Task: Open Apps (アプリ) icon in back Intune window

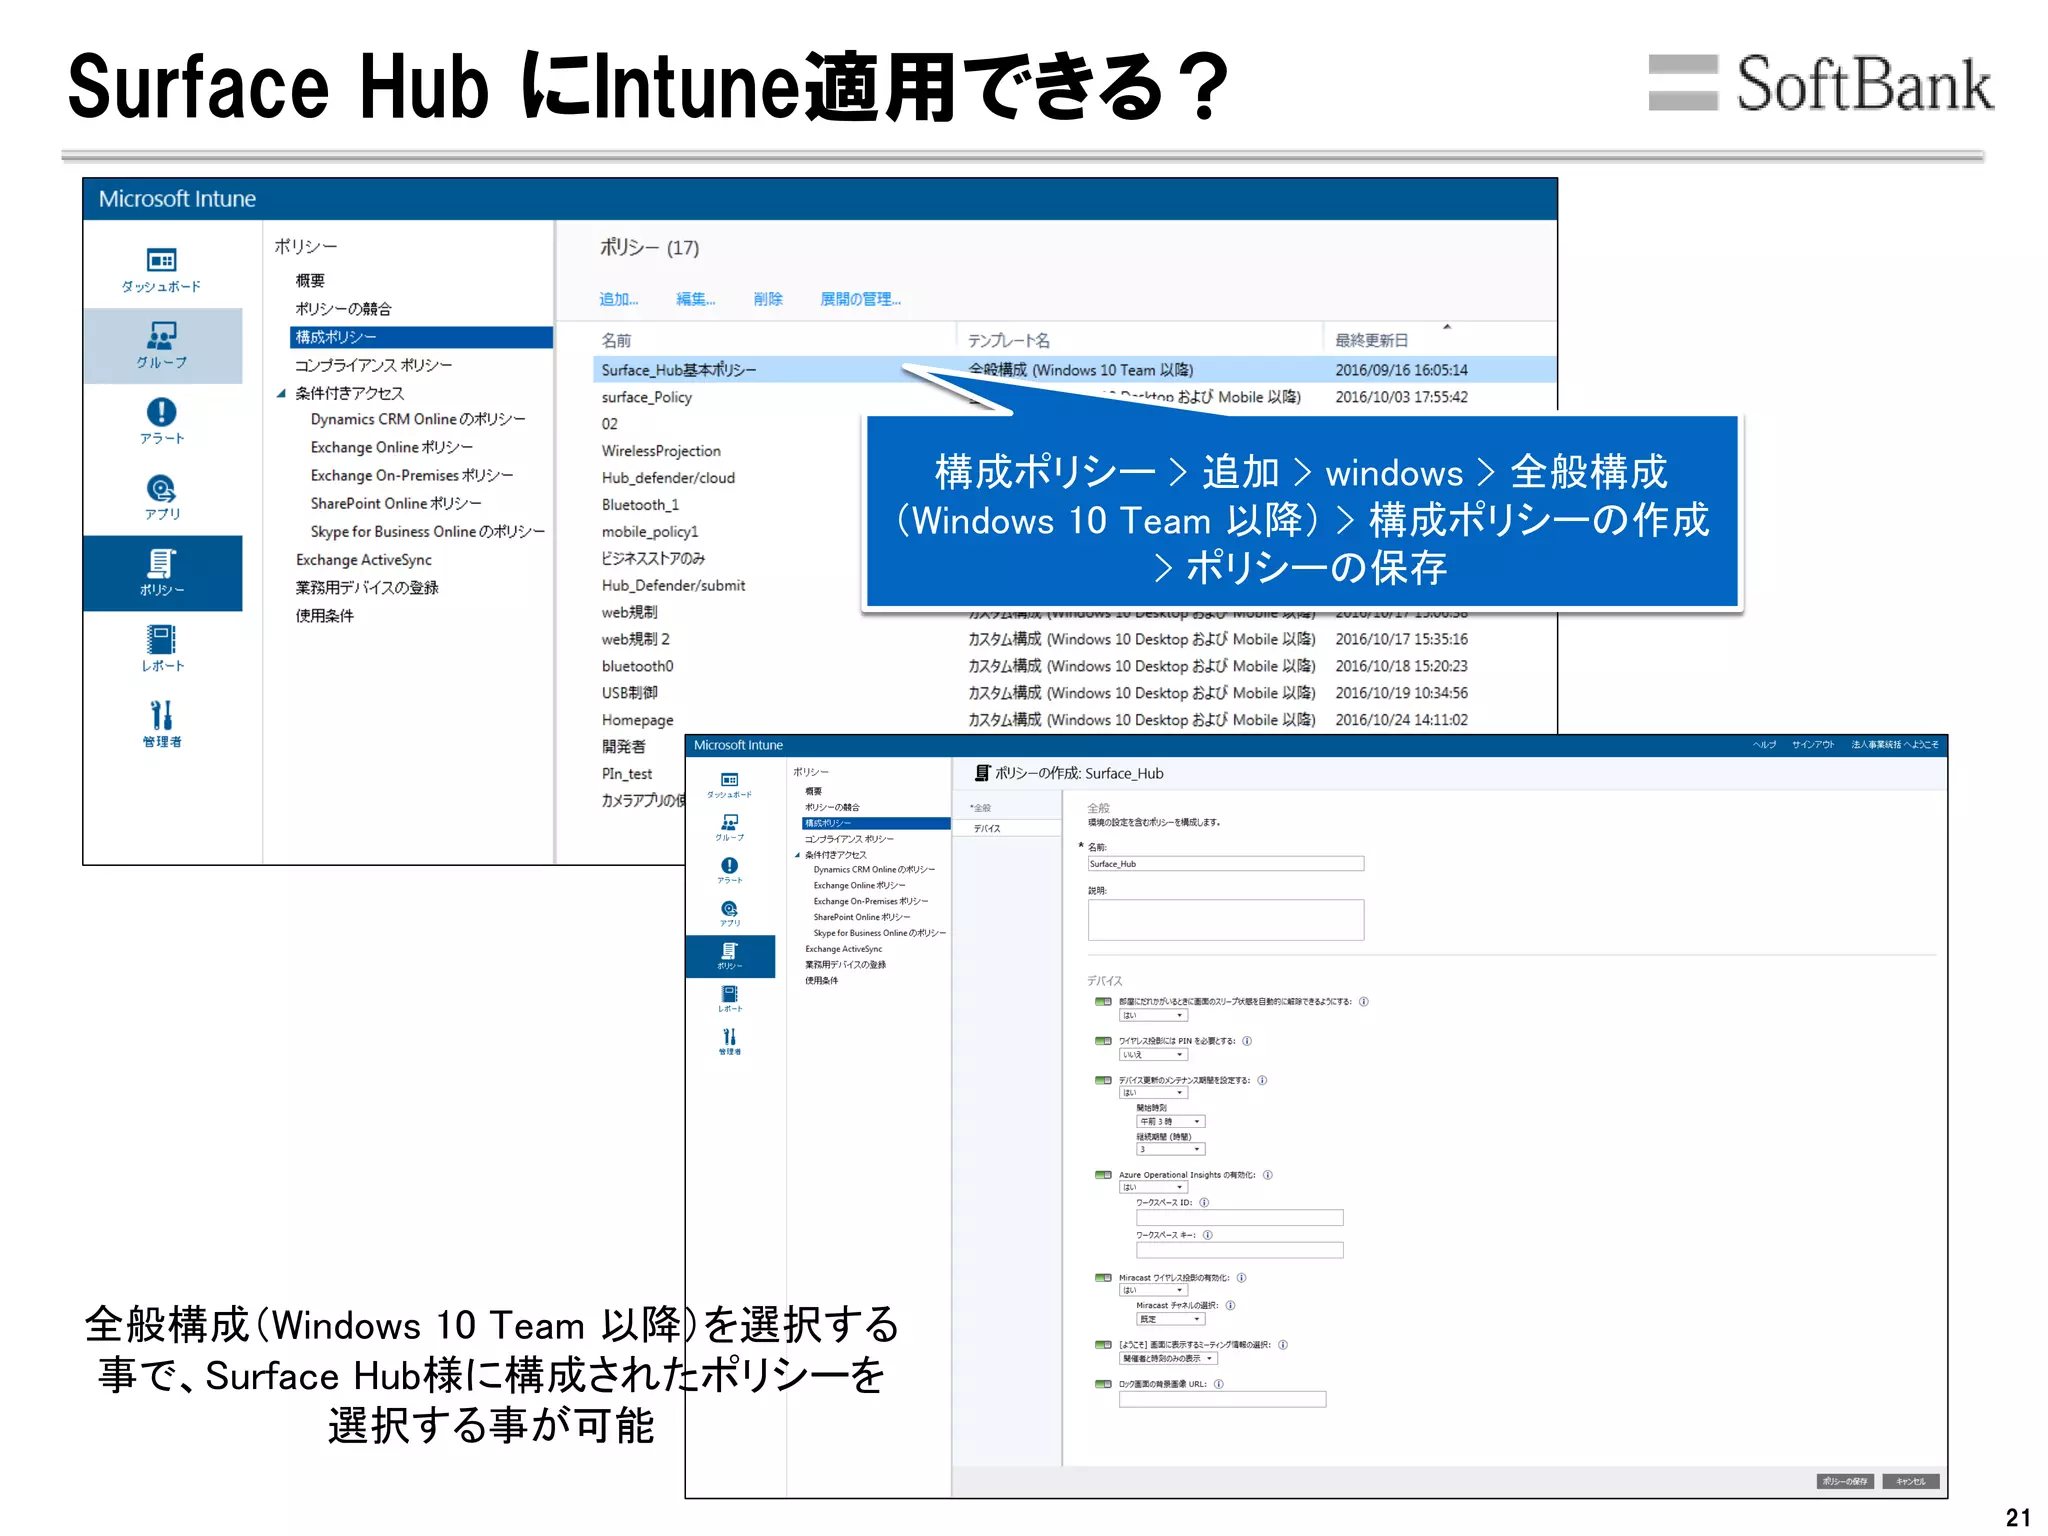Action: 162,497
